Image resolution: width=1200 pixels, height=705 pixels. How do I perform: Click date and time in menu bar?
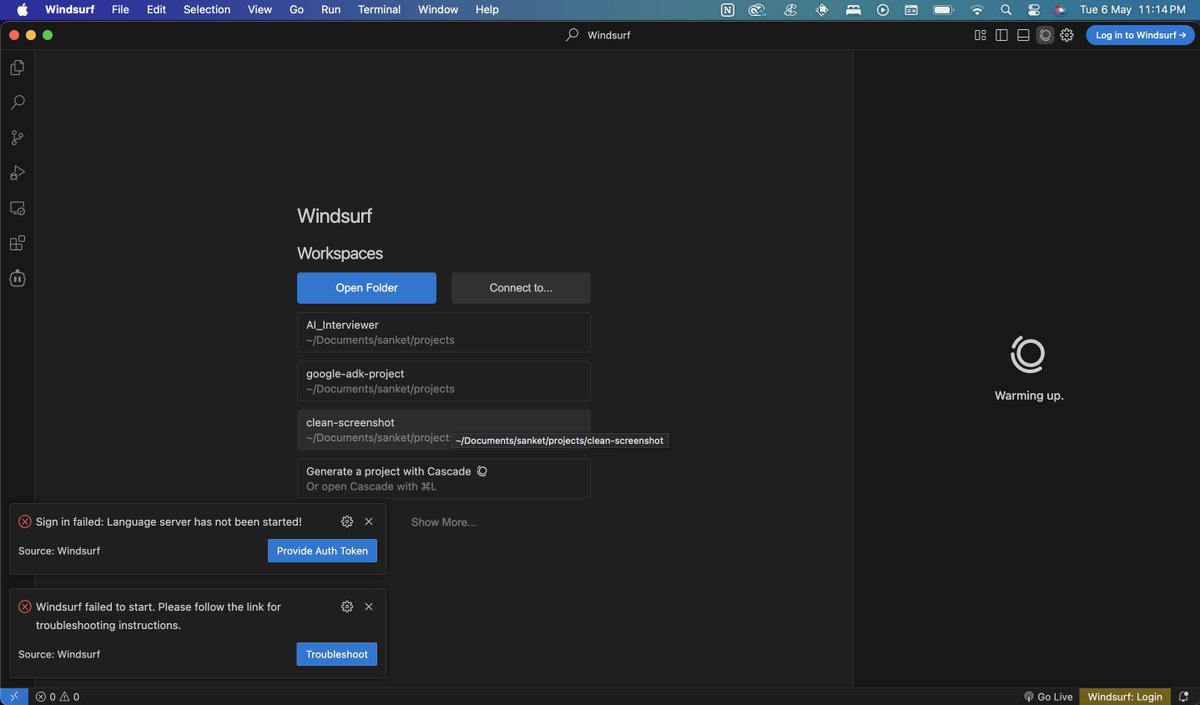[1133, 10]
